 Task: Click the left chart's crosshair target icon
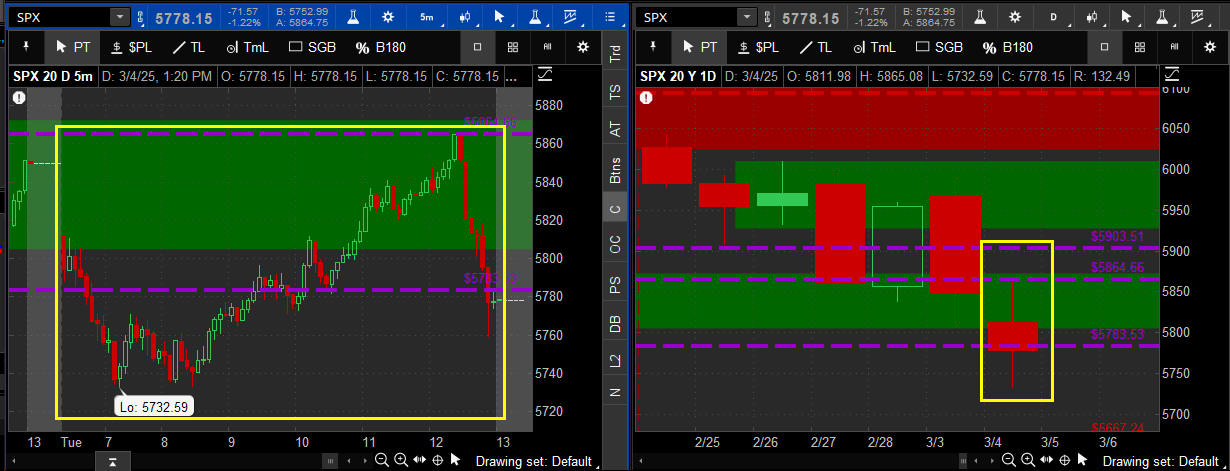point(437,460)
